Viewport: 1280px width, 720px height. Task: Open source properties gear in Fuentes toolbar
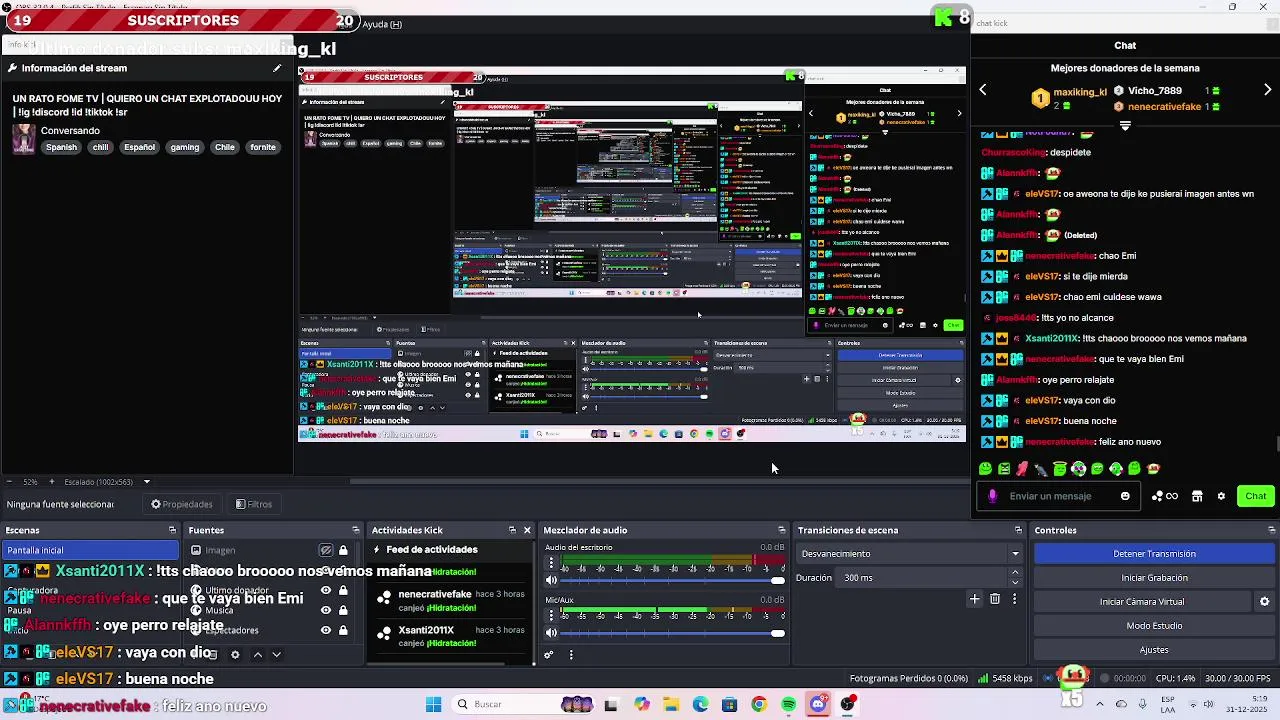click(235, 654)
